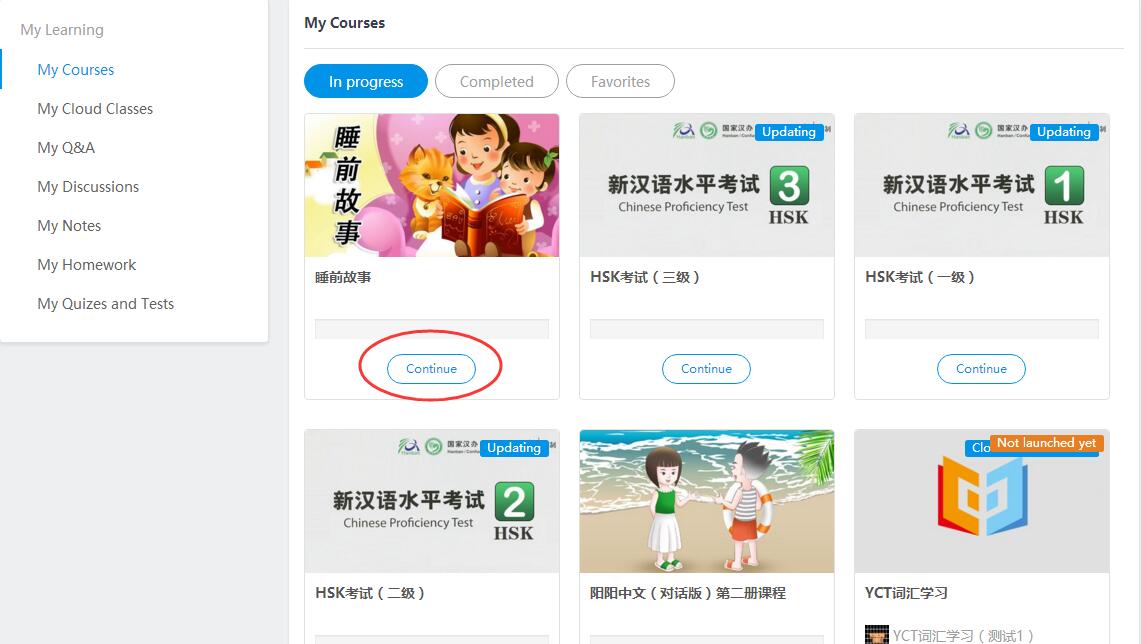Go to My Cloud Classes
The image size is (1141, 644).
point(95,109)
